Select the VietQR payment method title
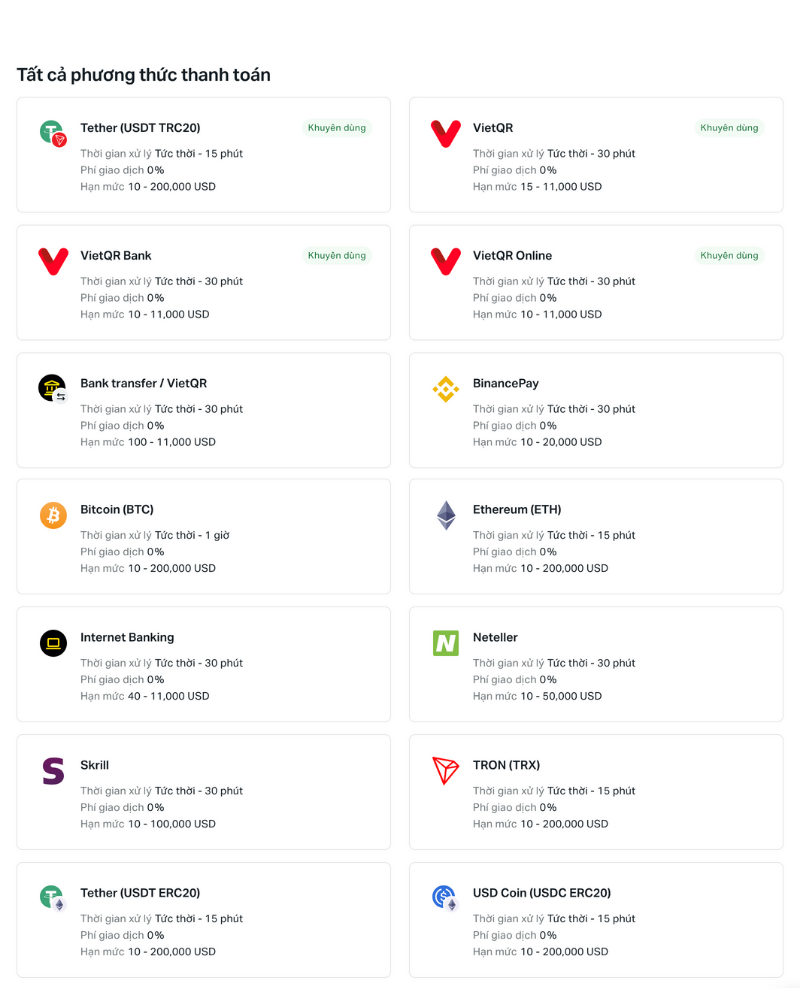This screenshot has height=1000, width=800. (x=493, y=128)
